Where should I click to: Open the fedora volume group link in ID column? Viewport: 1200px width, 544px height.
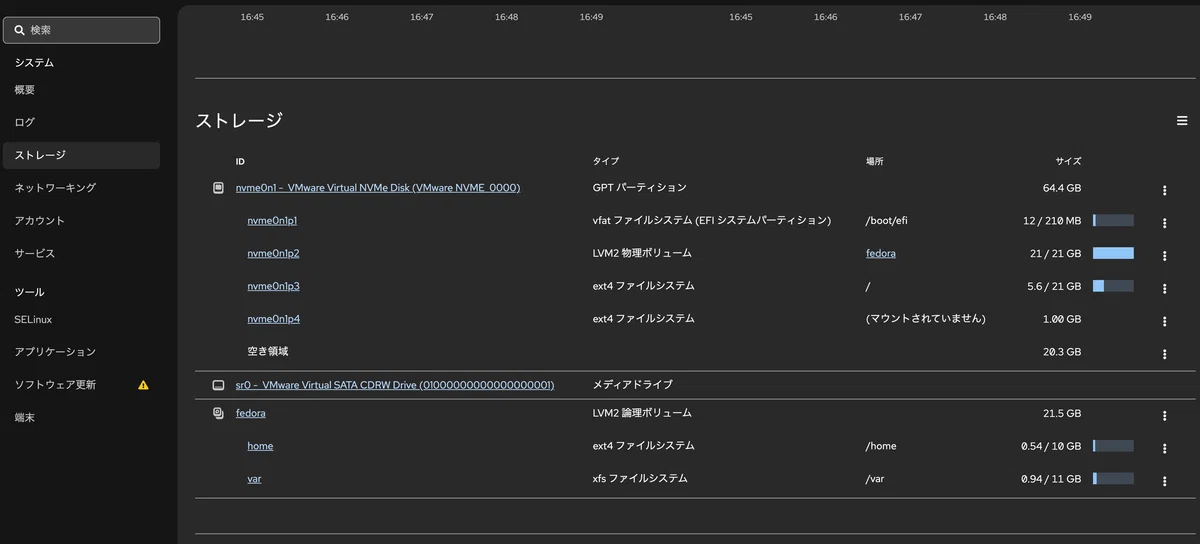pyautogui.click(x=251, y=413)
